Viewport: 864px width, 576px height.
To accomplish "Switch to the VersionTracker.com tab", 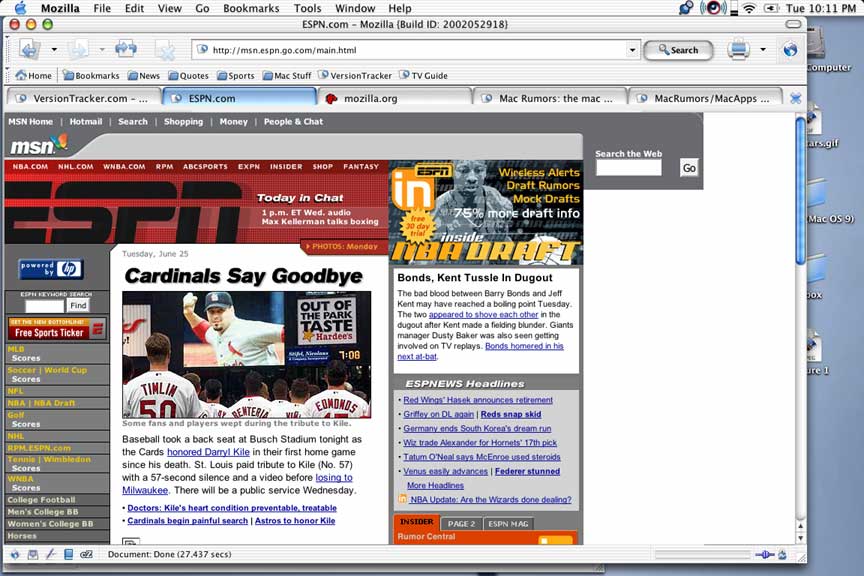I will click(x=84, y=98).
